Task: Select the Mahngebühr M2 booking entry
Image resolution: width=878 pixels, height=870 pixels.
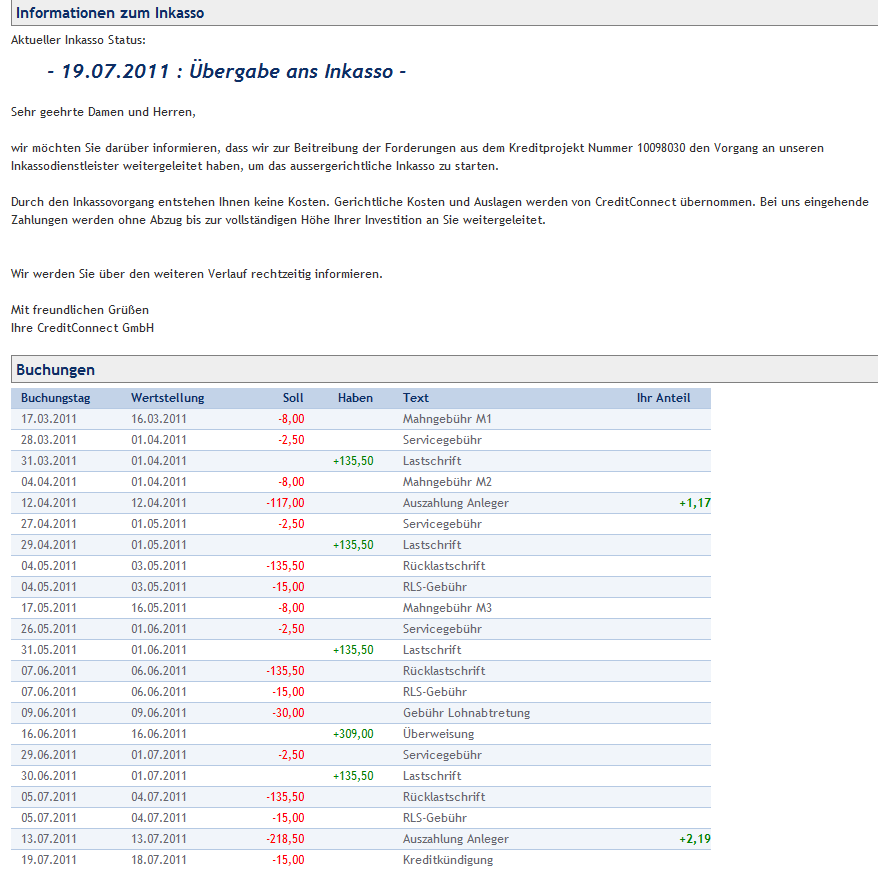Action: tap(447, 482)
